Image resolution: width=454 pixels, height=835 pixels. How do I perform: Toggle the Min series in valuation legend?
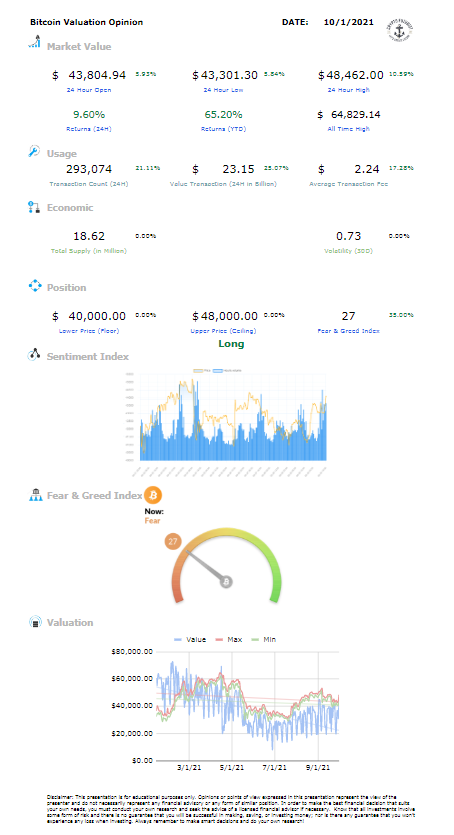263,640
